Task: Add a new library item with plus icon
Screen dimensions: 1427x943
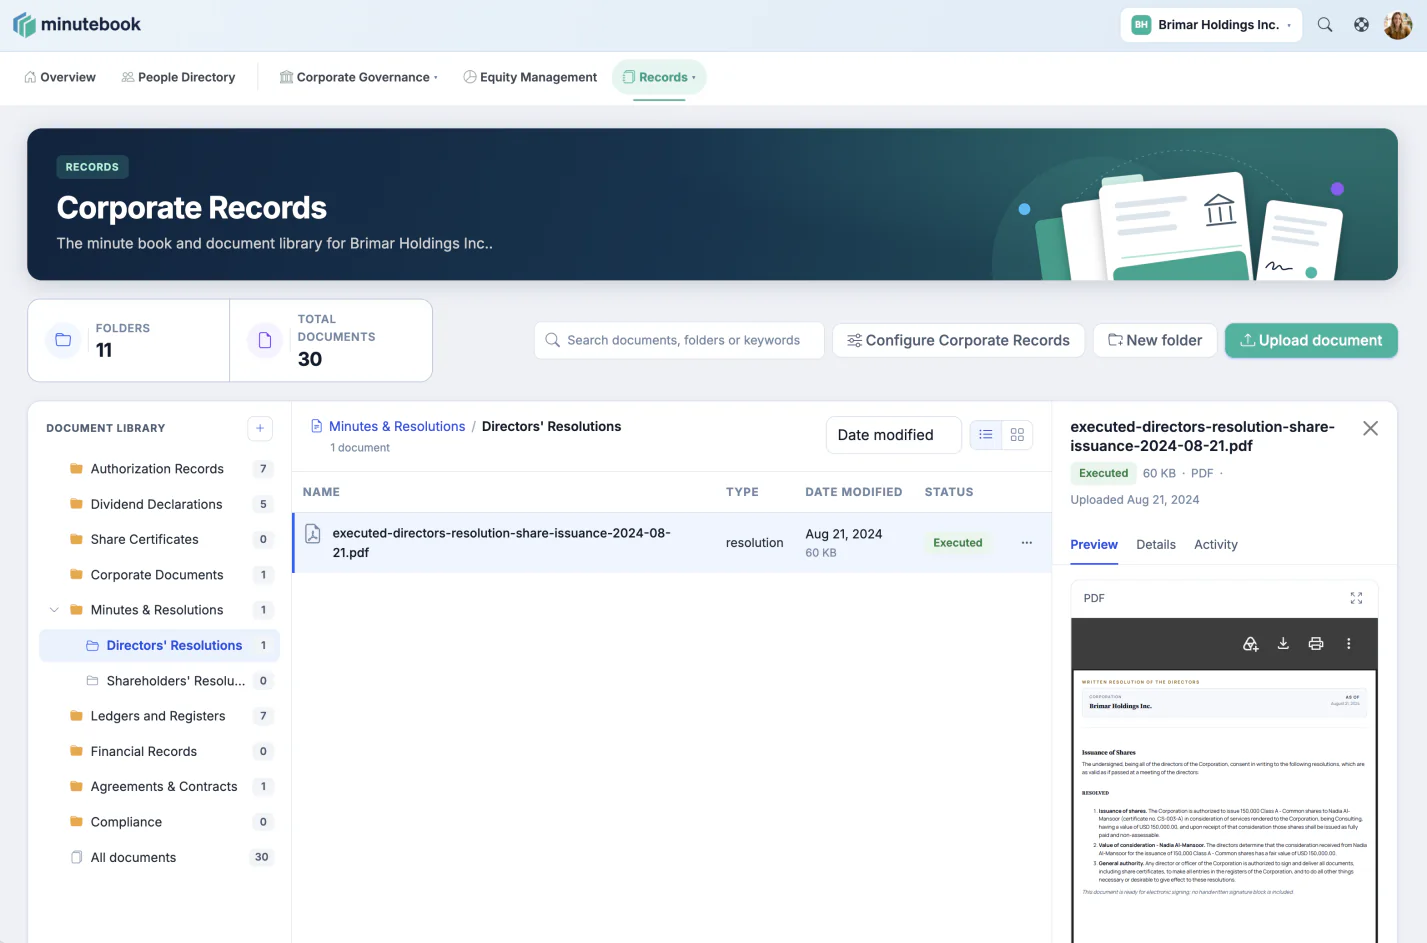Action: tap(260, 428)
